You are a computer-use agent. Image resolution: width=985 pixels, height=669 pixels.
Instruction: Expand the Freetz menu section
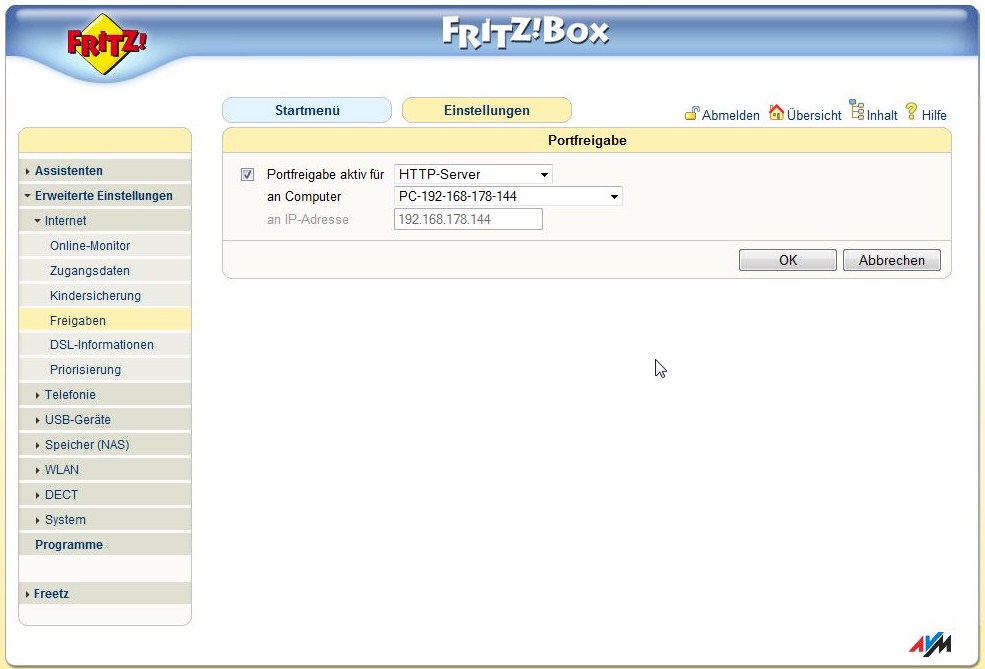click(x=105, y=594)
